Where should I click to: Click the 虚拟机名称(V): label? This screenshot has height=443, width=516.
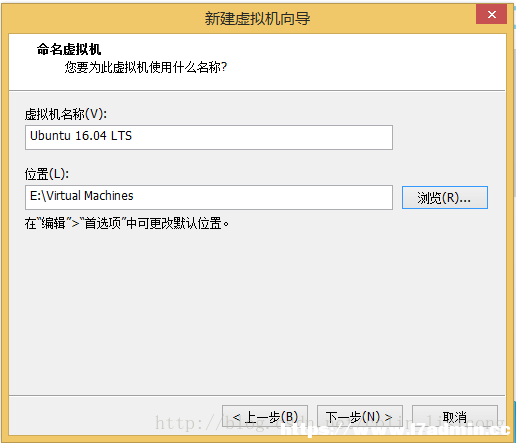click(66, 114)
